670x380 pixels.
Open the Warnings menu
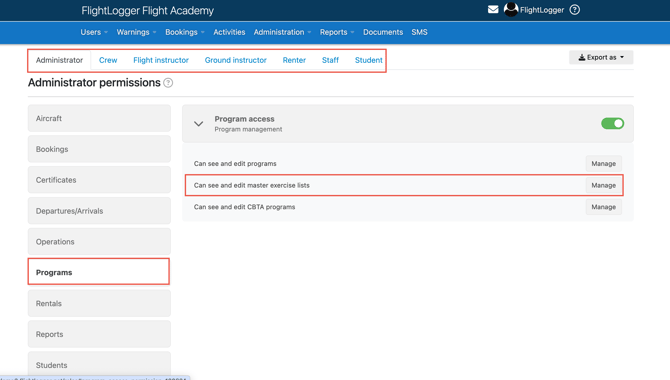(136, 32)
